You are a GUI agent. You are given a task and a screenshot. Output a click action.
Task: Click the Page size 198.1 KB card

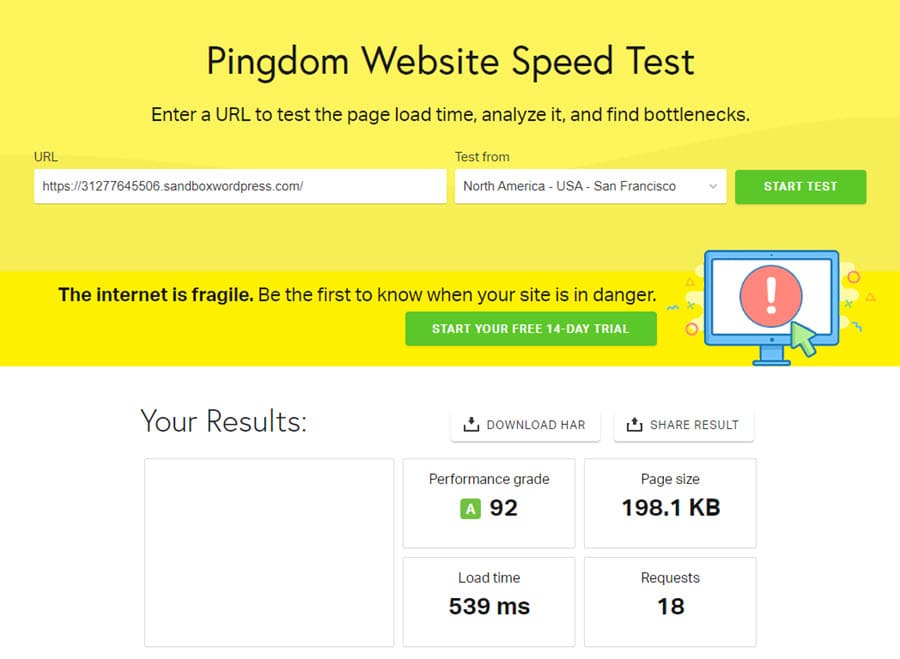[x=670, y=503]
